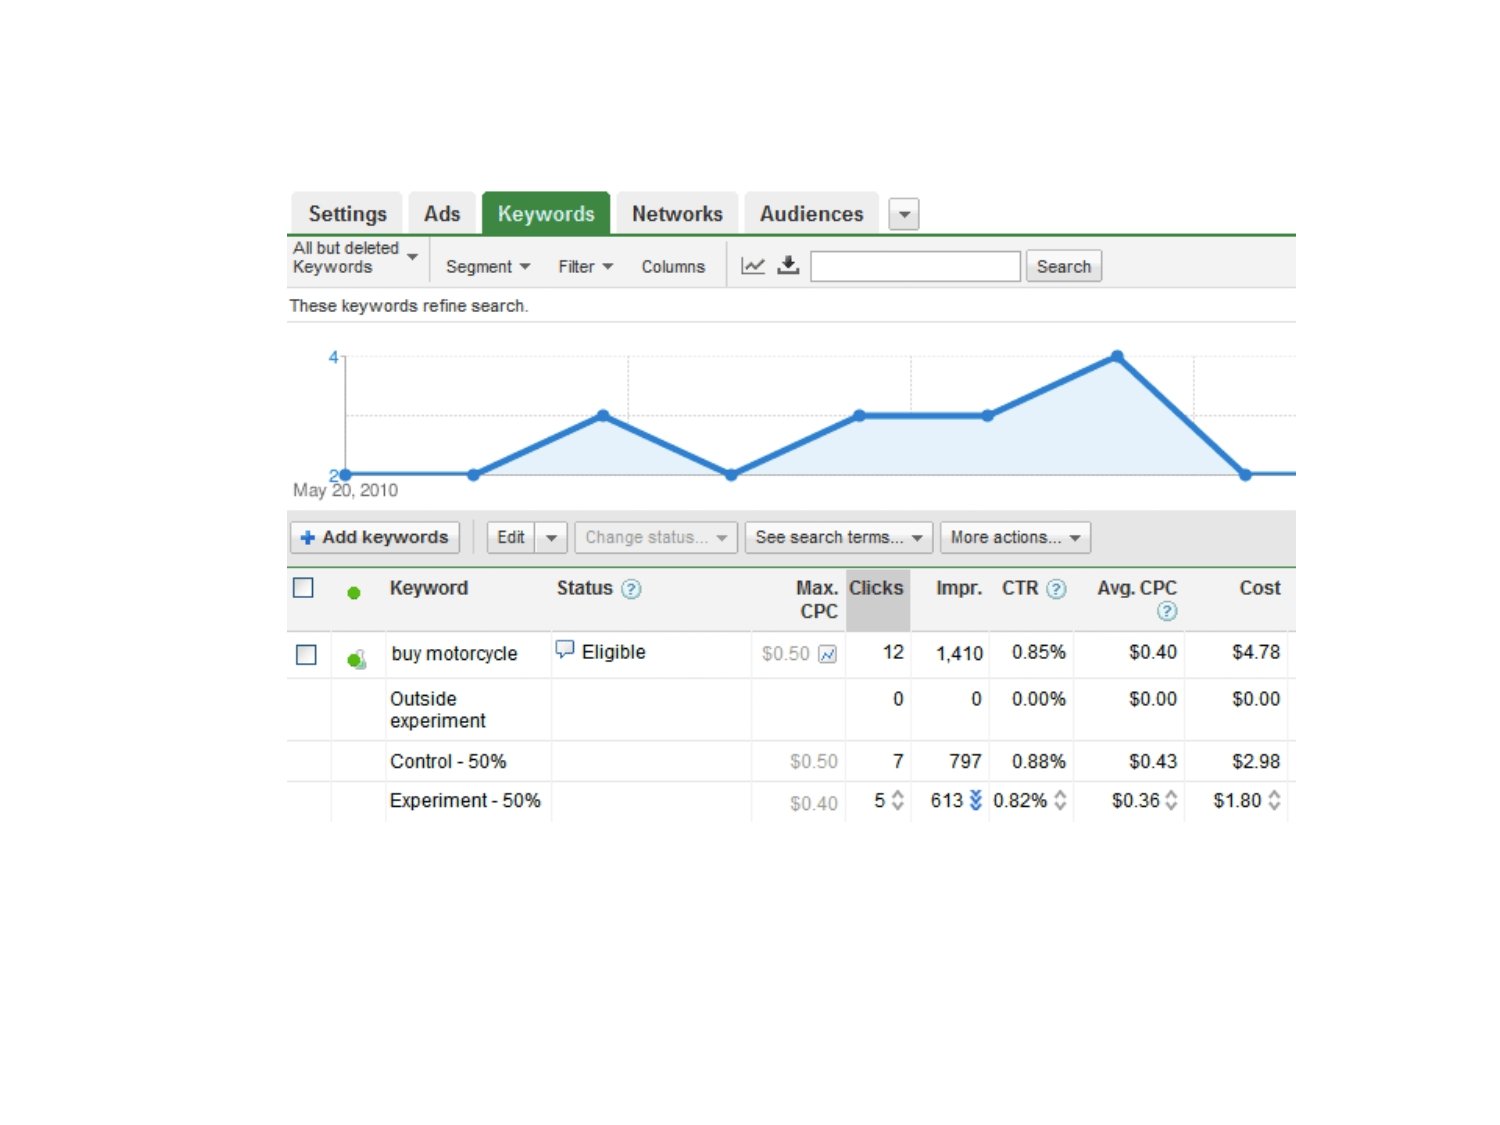Click the download report icon
The width and height of the screenshot is (1500, 1125).
point(788,265)
